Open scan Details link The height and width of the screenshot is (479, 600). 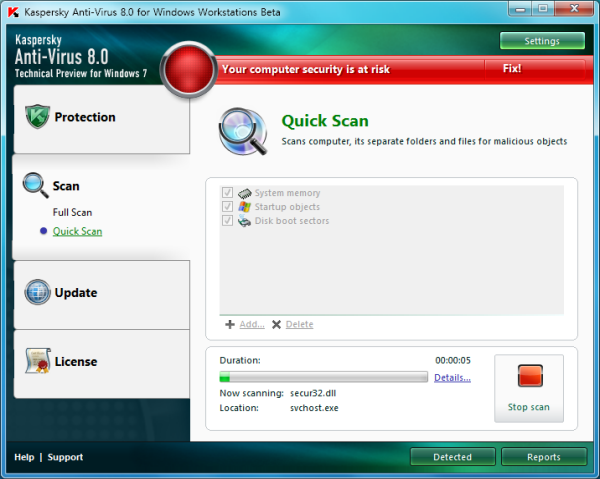click(452, 378)
